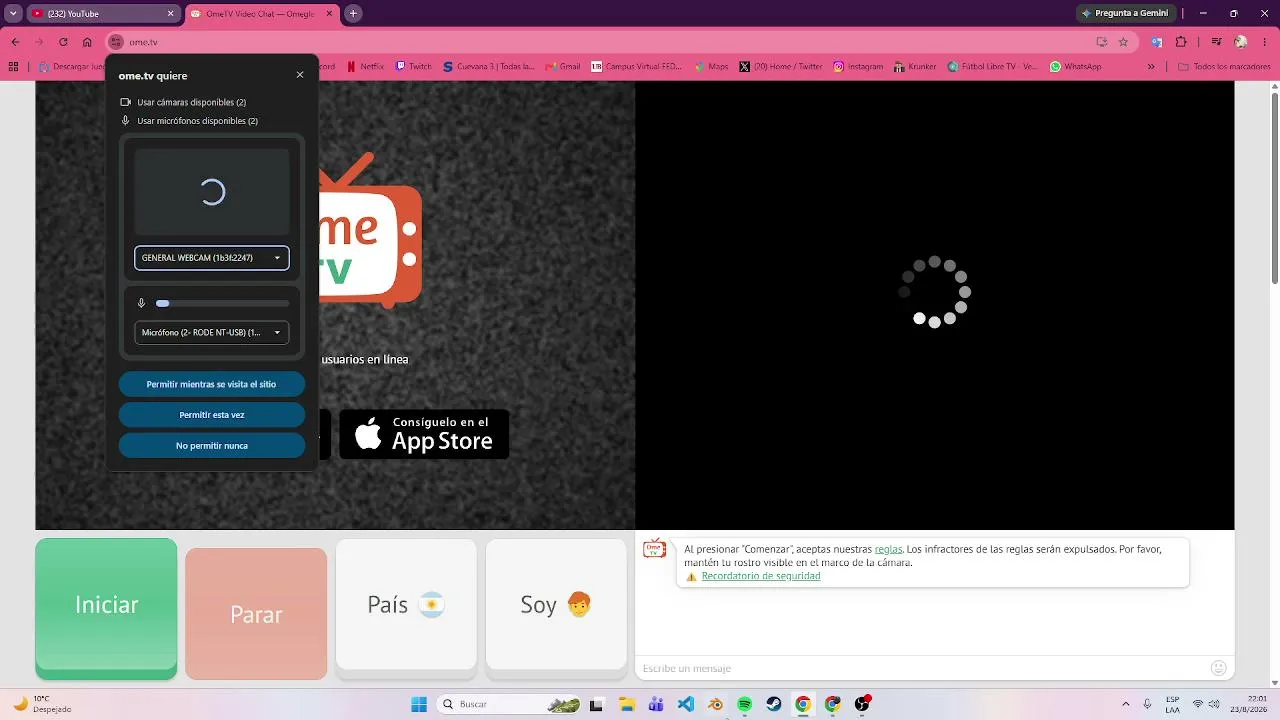Open the Gmail bookmark

coord(563,67)
